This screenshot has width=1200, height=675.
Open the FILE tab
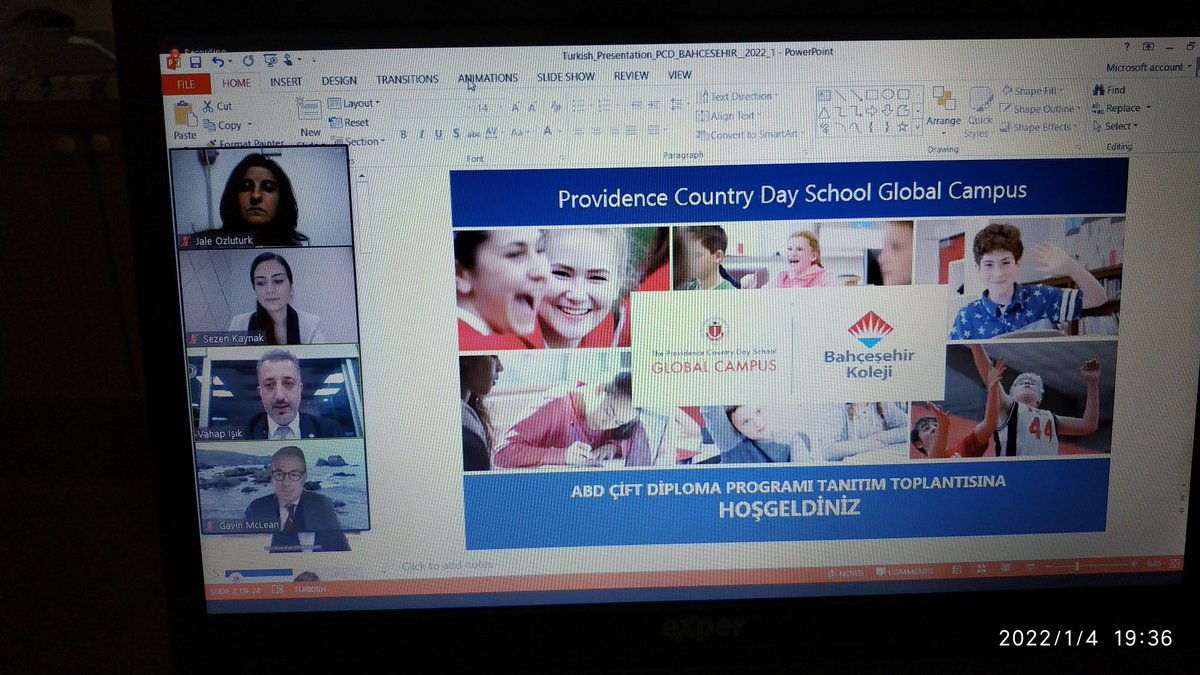click(186, 85)
